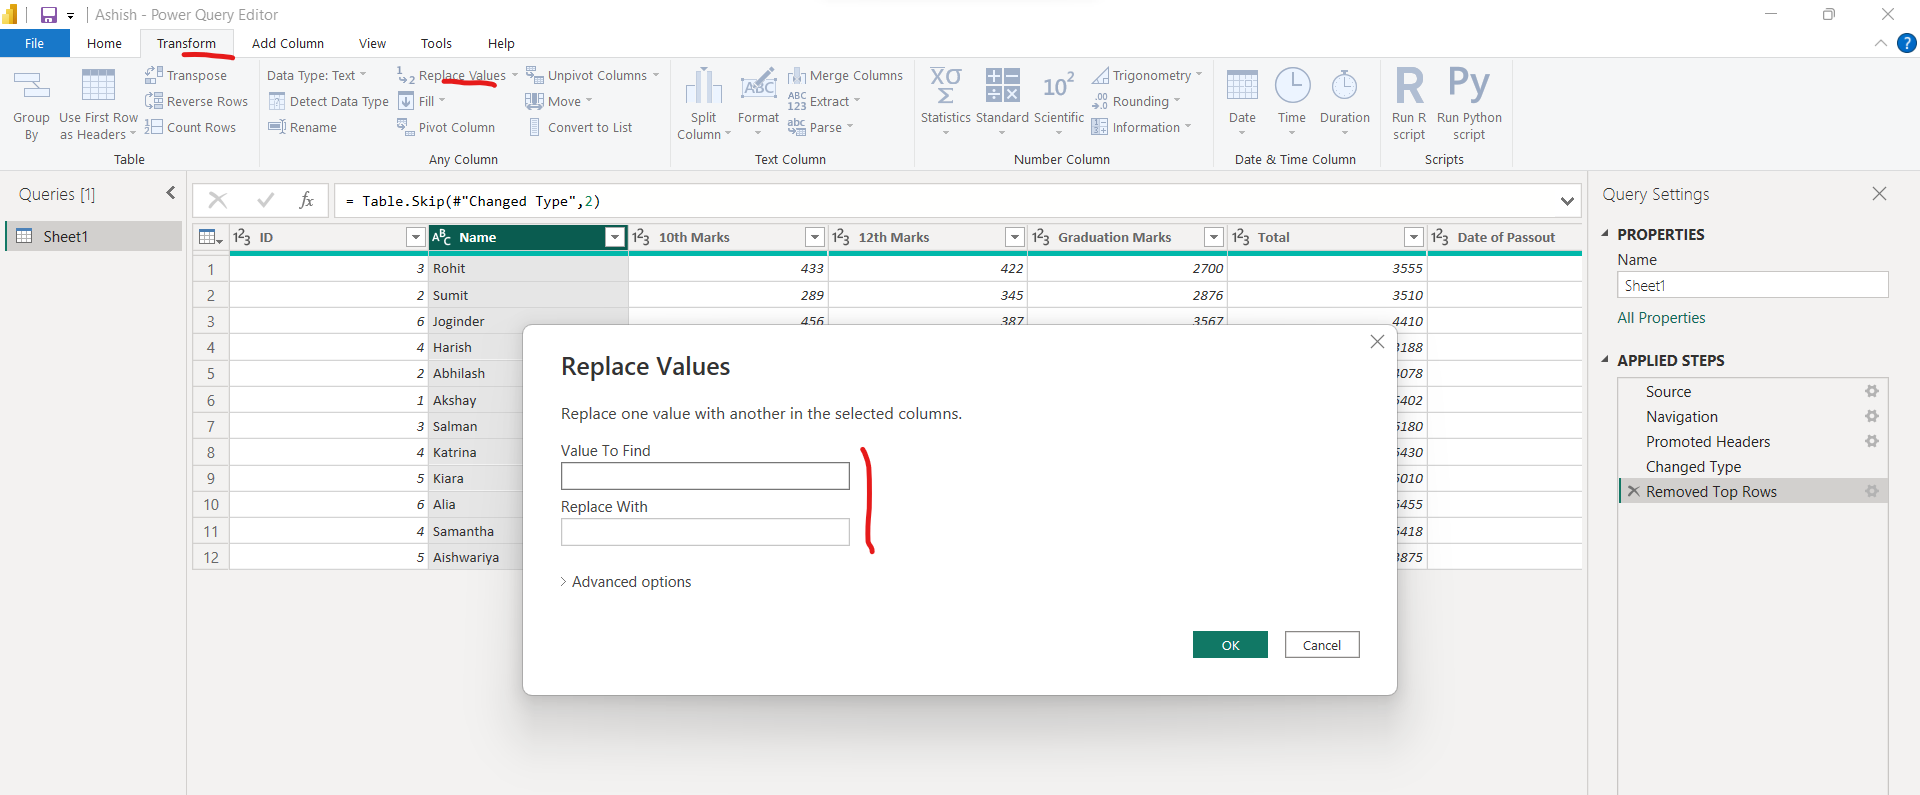Click the Transpose table icon

pyautogui.click(x=154, y=75)
